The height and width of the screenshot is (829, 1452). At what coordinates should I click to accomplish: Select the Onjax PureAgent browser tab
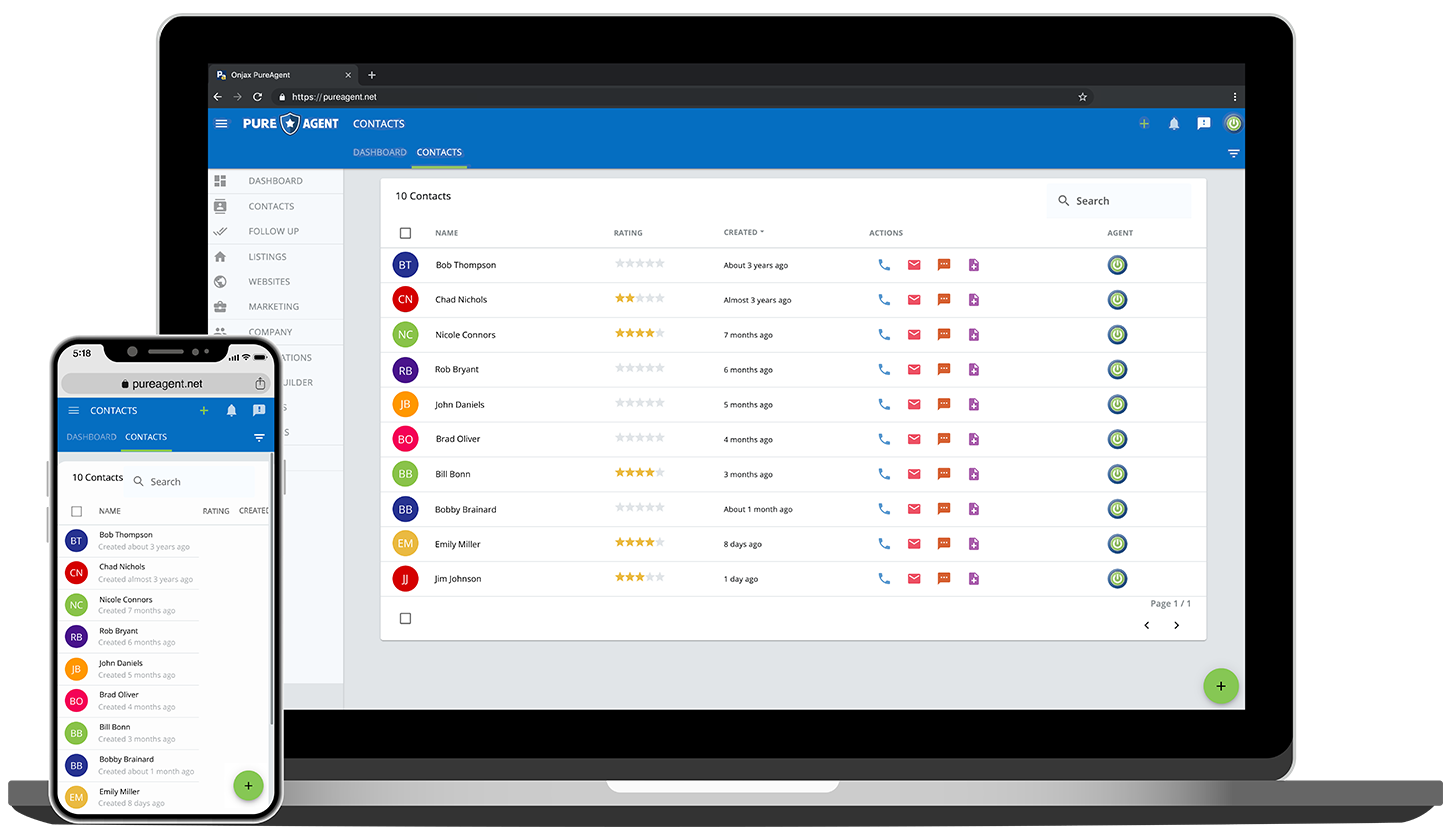(x=284, y=75)
